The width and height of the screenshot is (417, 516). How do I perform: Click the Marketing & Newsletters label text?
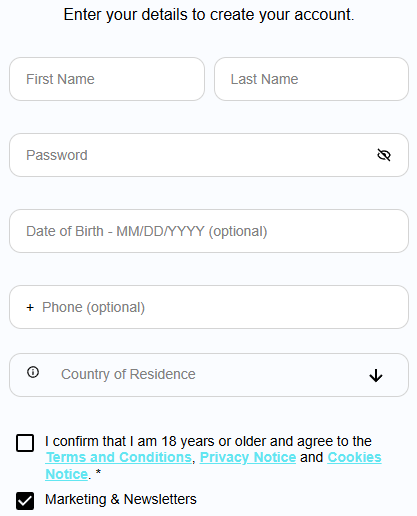(121, 499)
